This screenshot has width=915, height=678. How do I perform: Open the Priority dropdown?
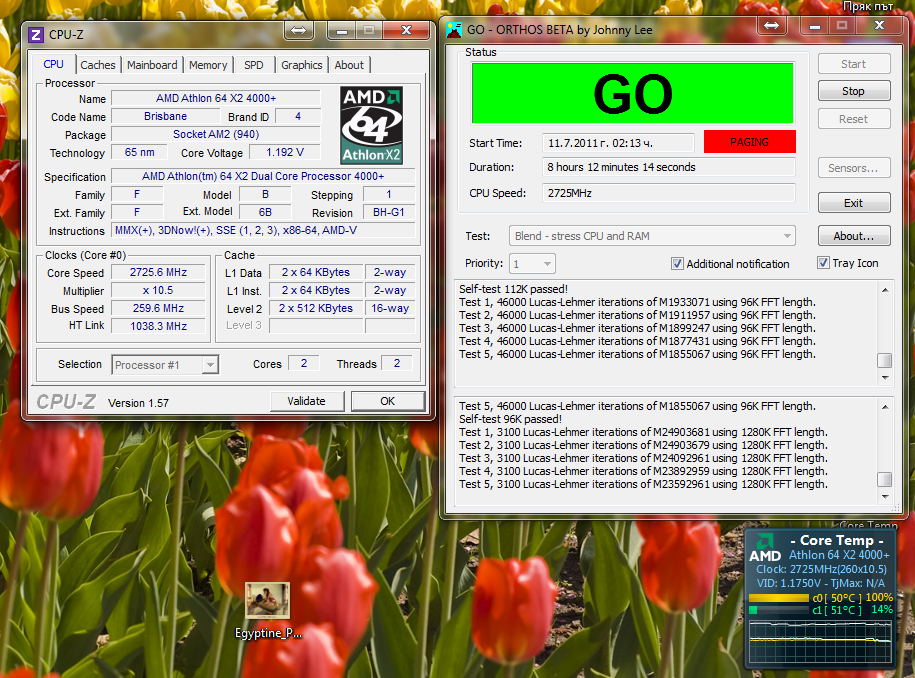coord(532,264)
